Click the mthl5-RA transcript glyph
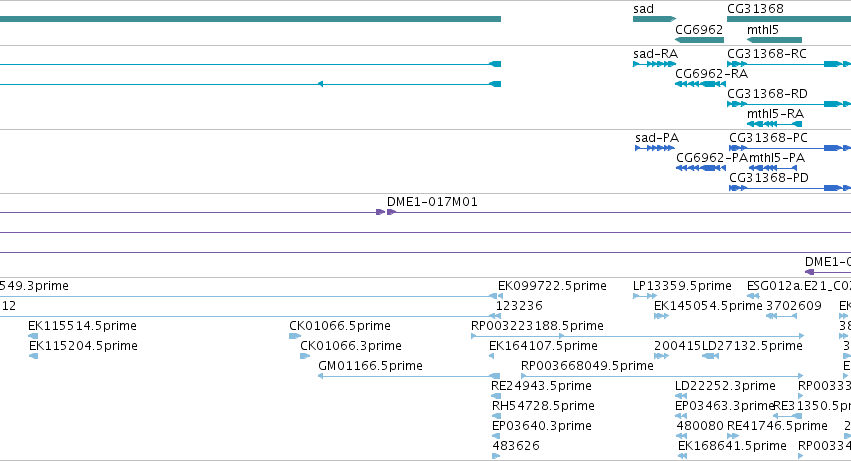The height and width of the screenshot is (461, 851). coord(774,124)
